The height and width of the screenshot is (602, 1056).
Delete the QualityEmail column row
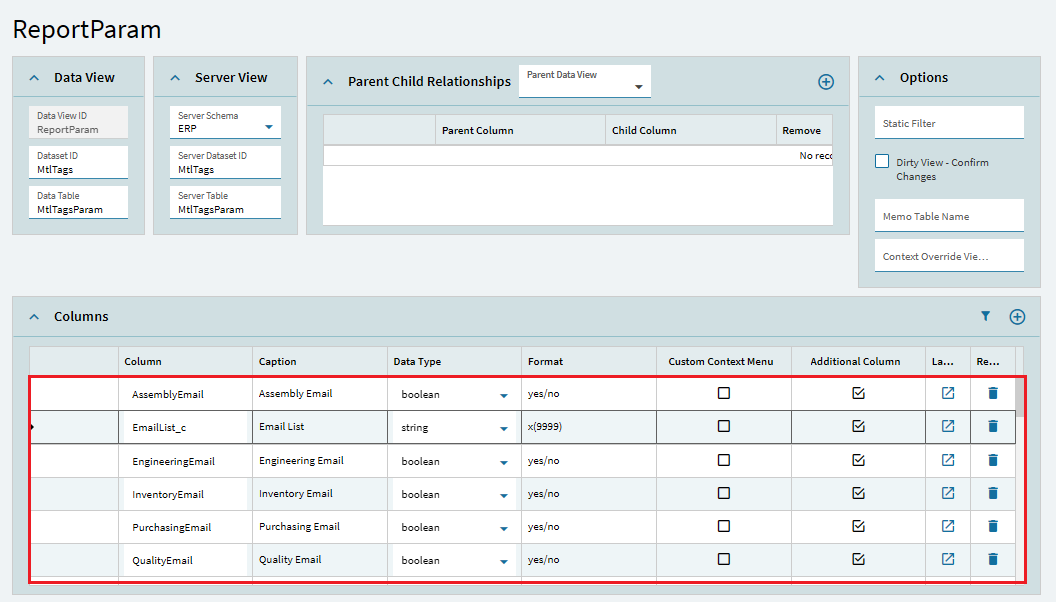pos(993,559)
